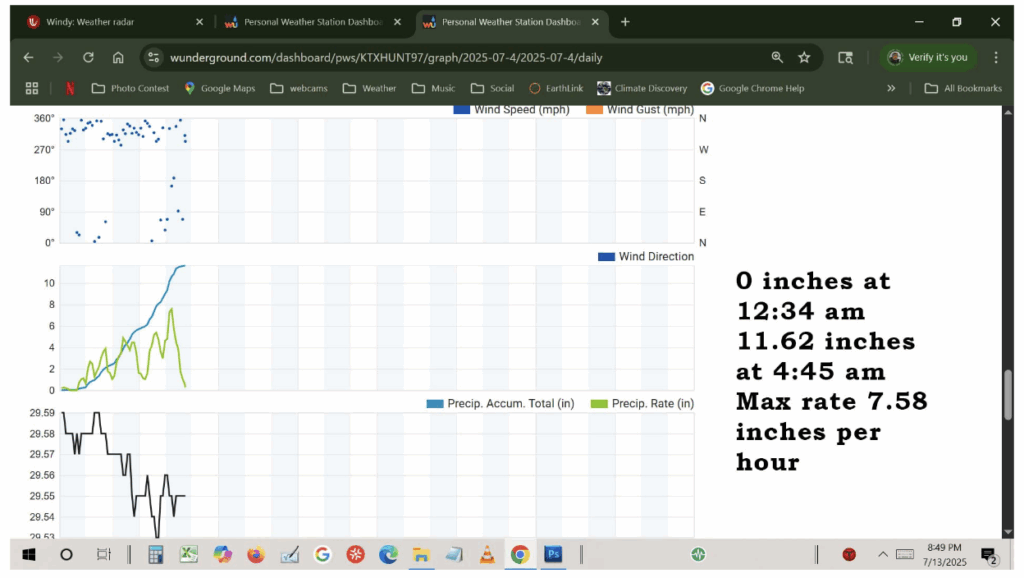Open the Netflix bookmark icon
The width and height of the screenshot is (1024, 578).
pos(70,88)
